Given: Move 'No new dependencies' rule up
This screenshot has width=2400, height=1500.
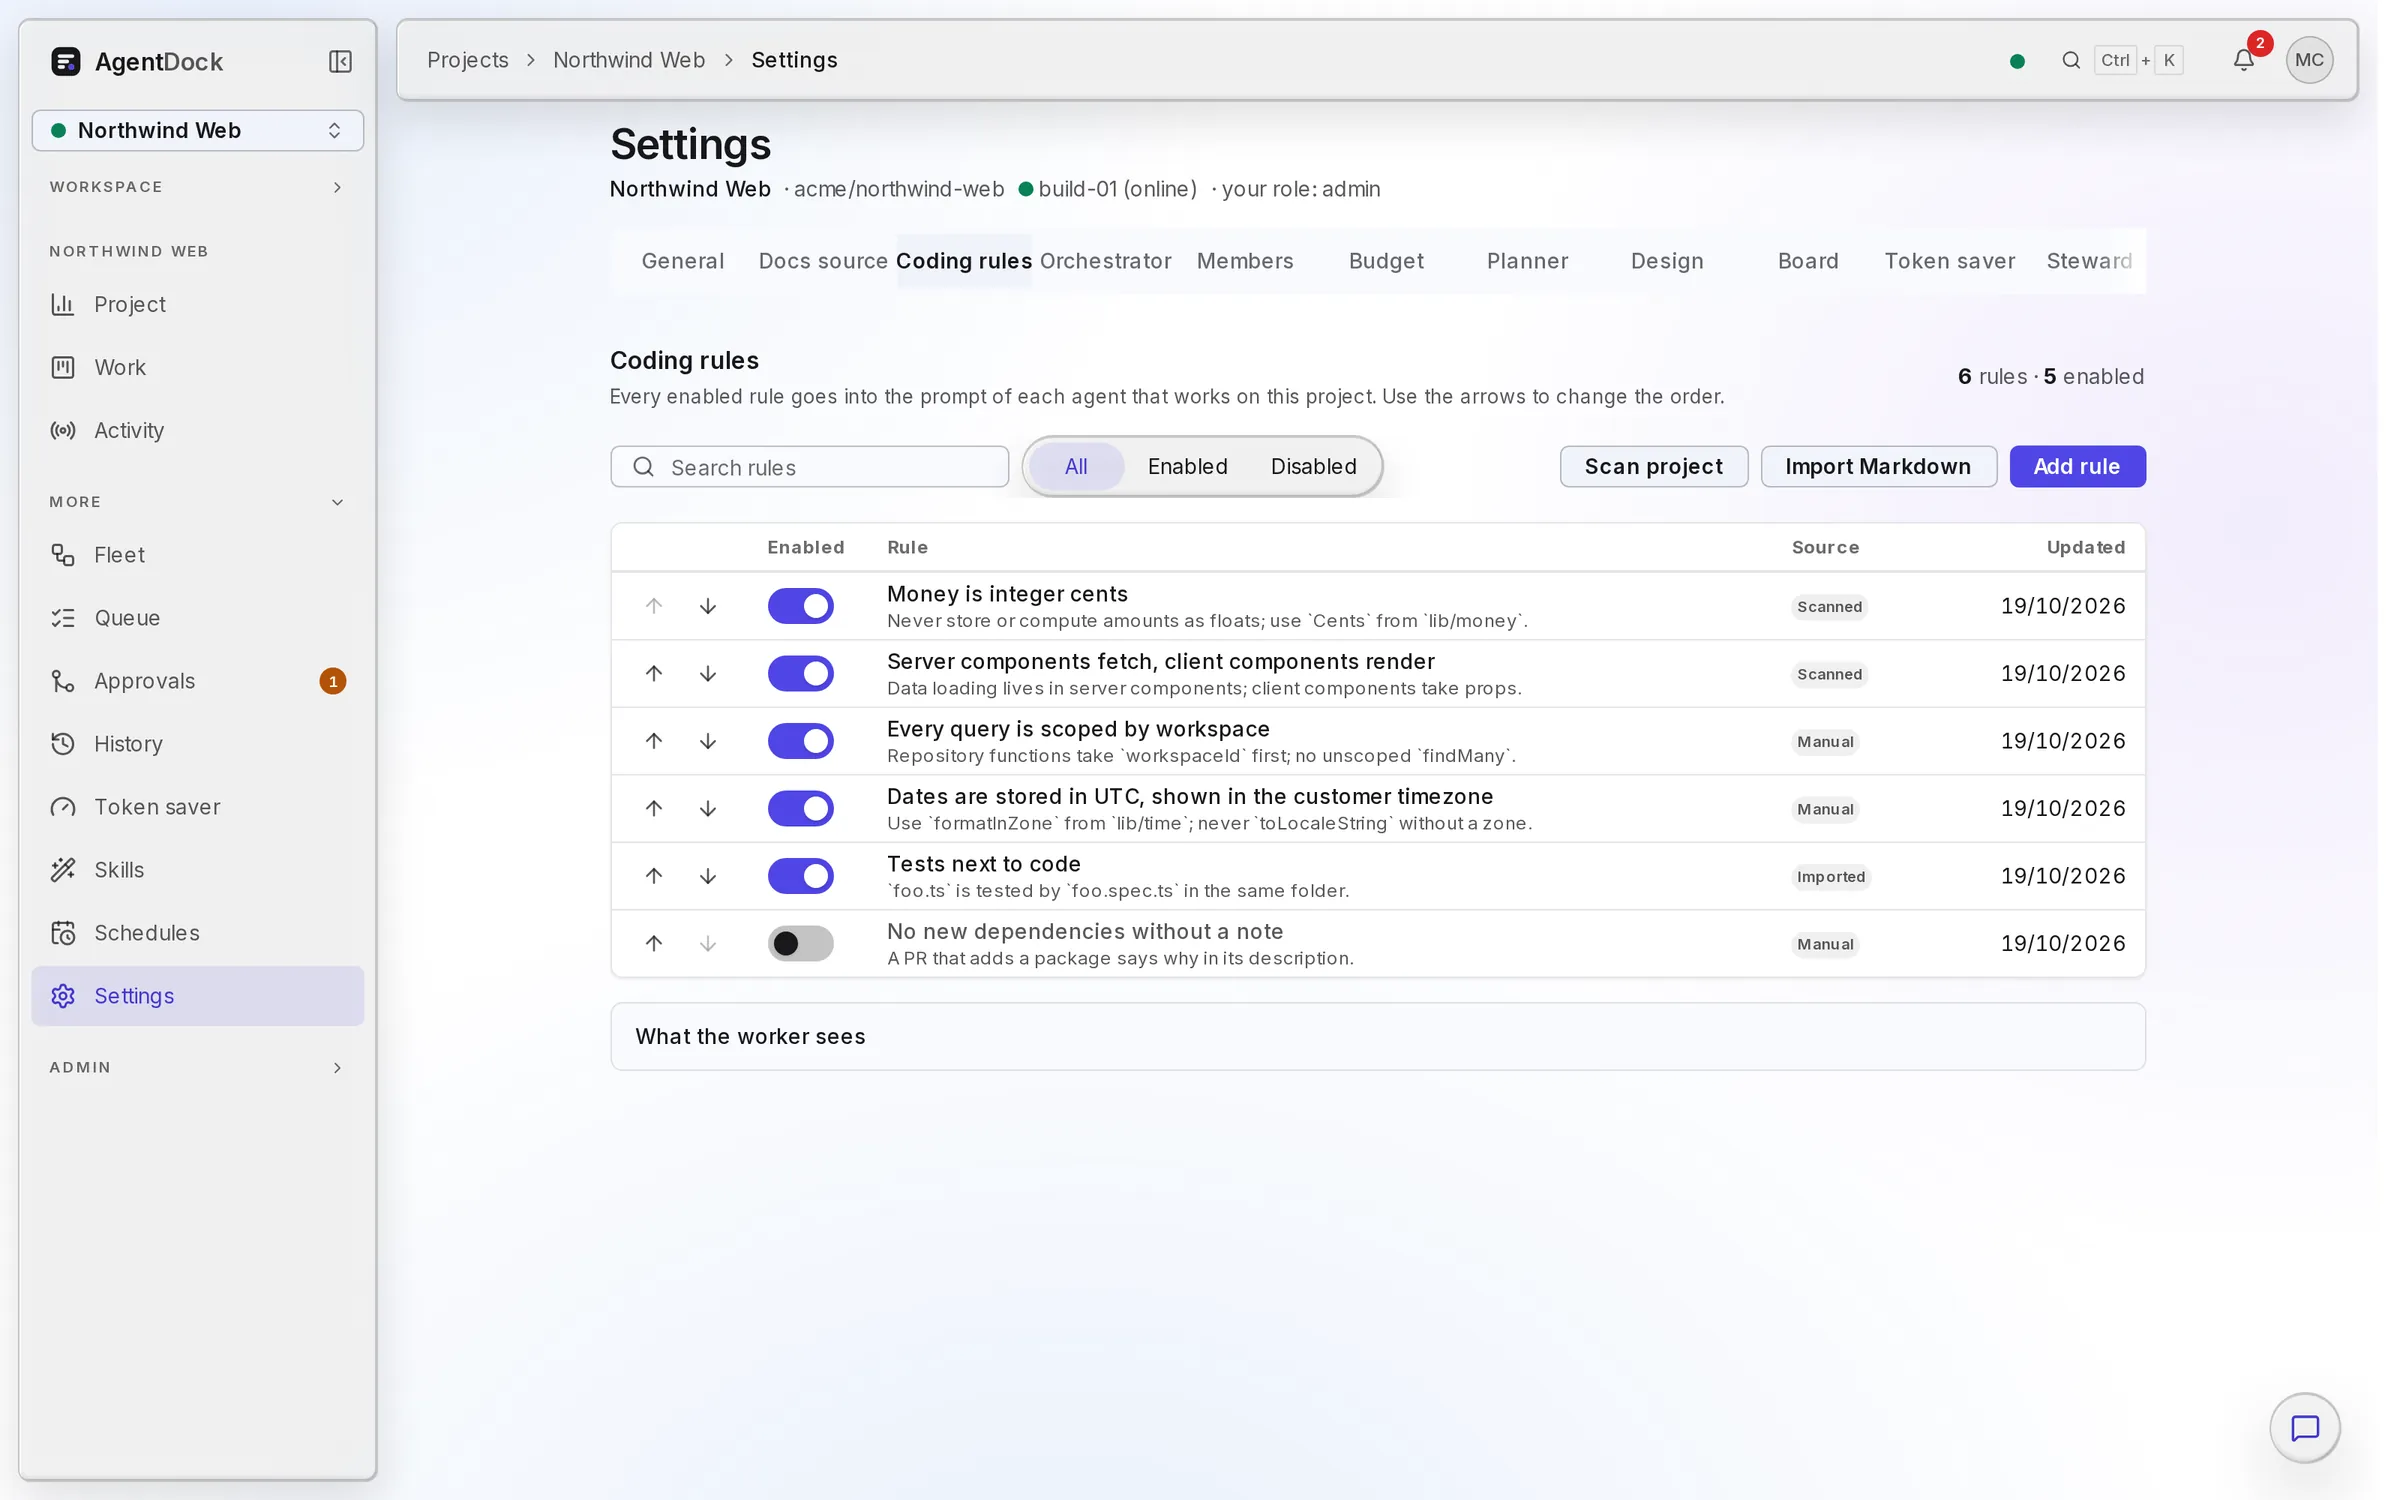Looking at the screenshot, I should click(x=654, y=943).
